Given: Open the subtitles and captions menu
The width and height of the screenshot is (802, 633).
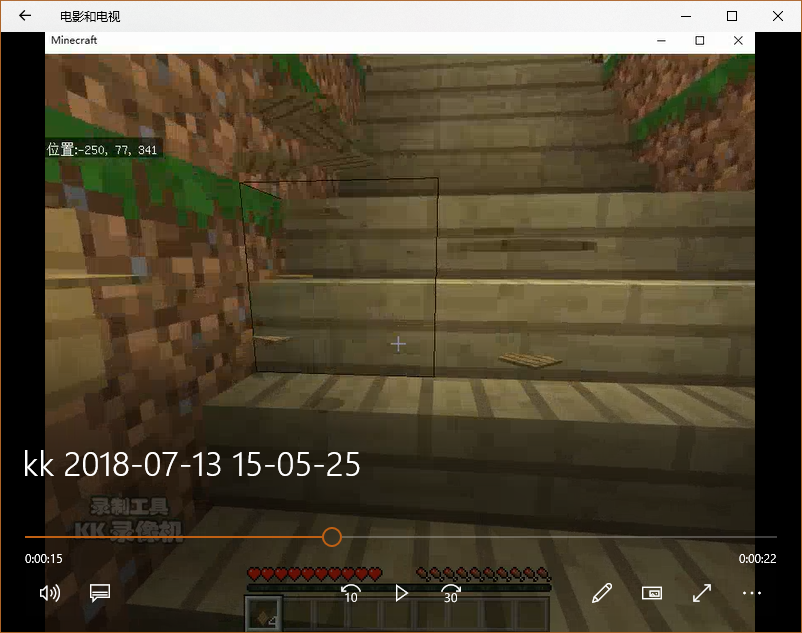Looking at the screenshot, I should [x=100, y=593].
